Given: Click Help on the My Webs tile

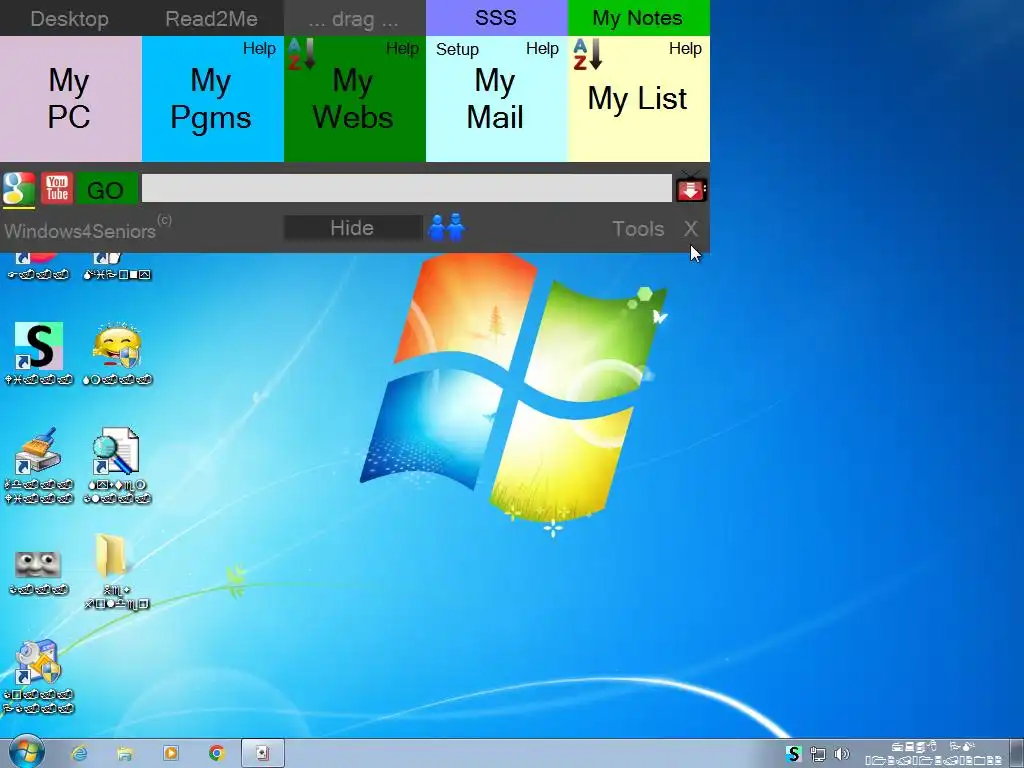Looking at the screenshot, I should click(x=402, y=48).
